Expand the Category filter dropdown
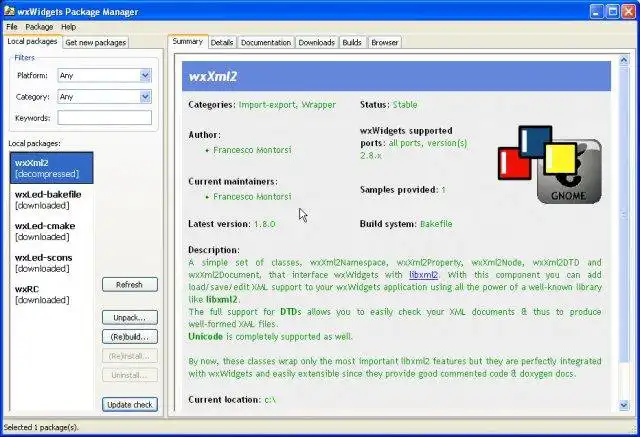The height and width of the screenshot is (437, 640). tap(145, 97)
